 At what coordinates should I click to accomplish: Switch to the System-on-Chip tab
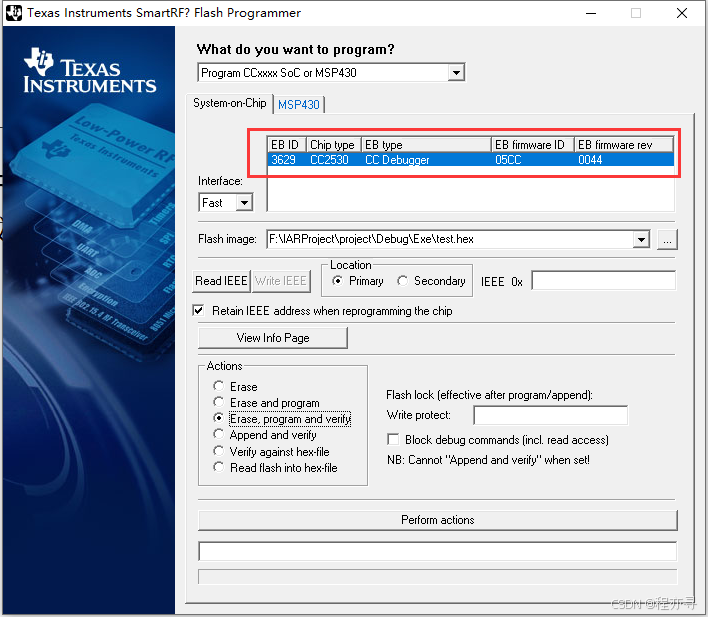[229, 103]
